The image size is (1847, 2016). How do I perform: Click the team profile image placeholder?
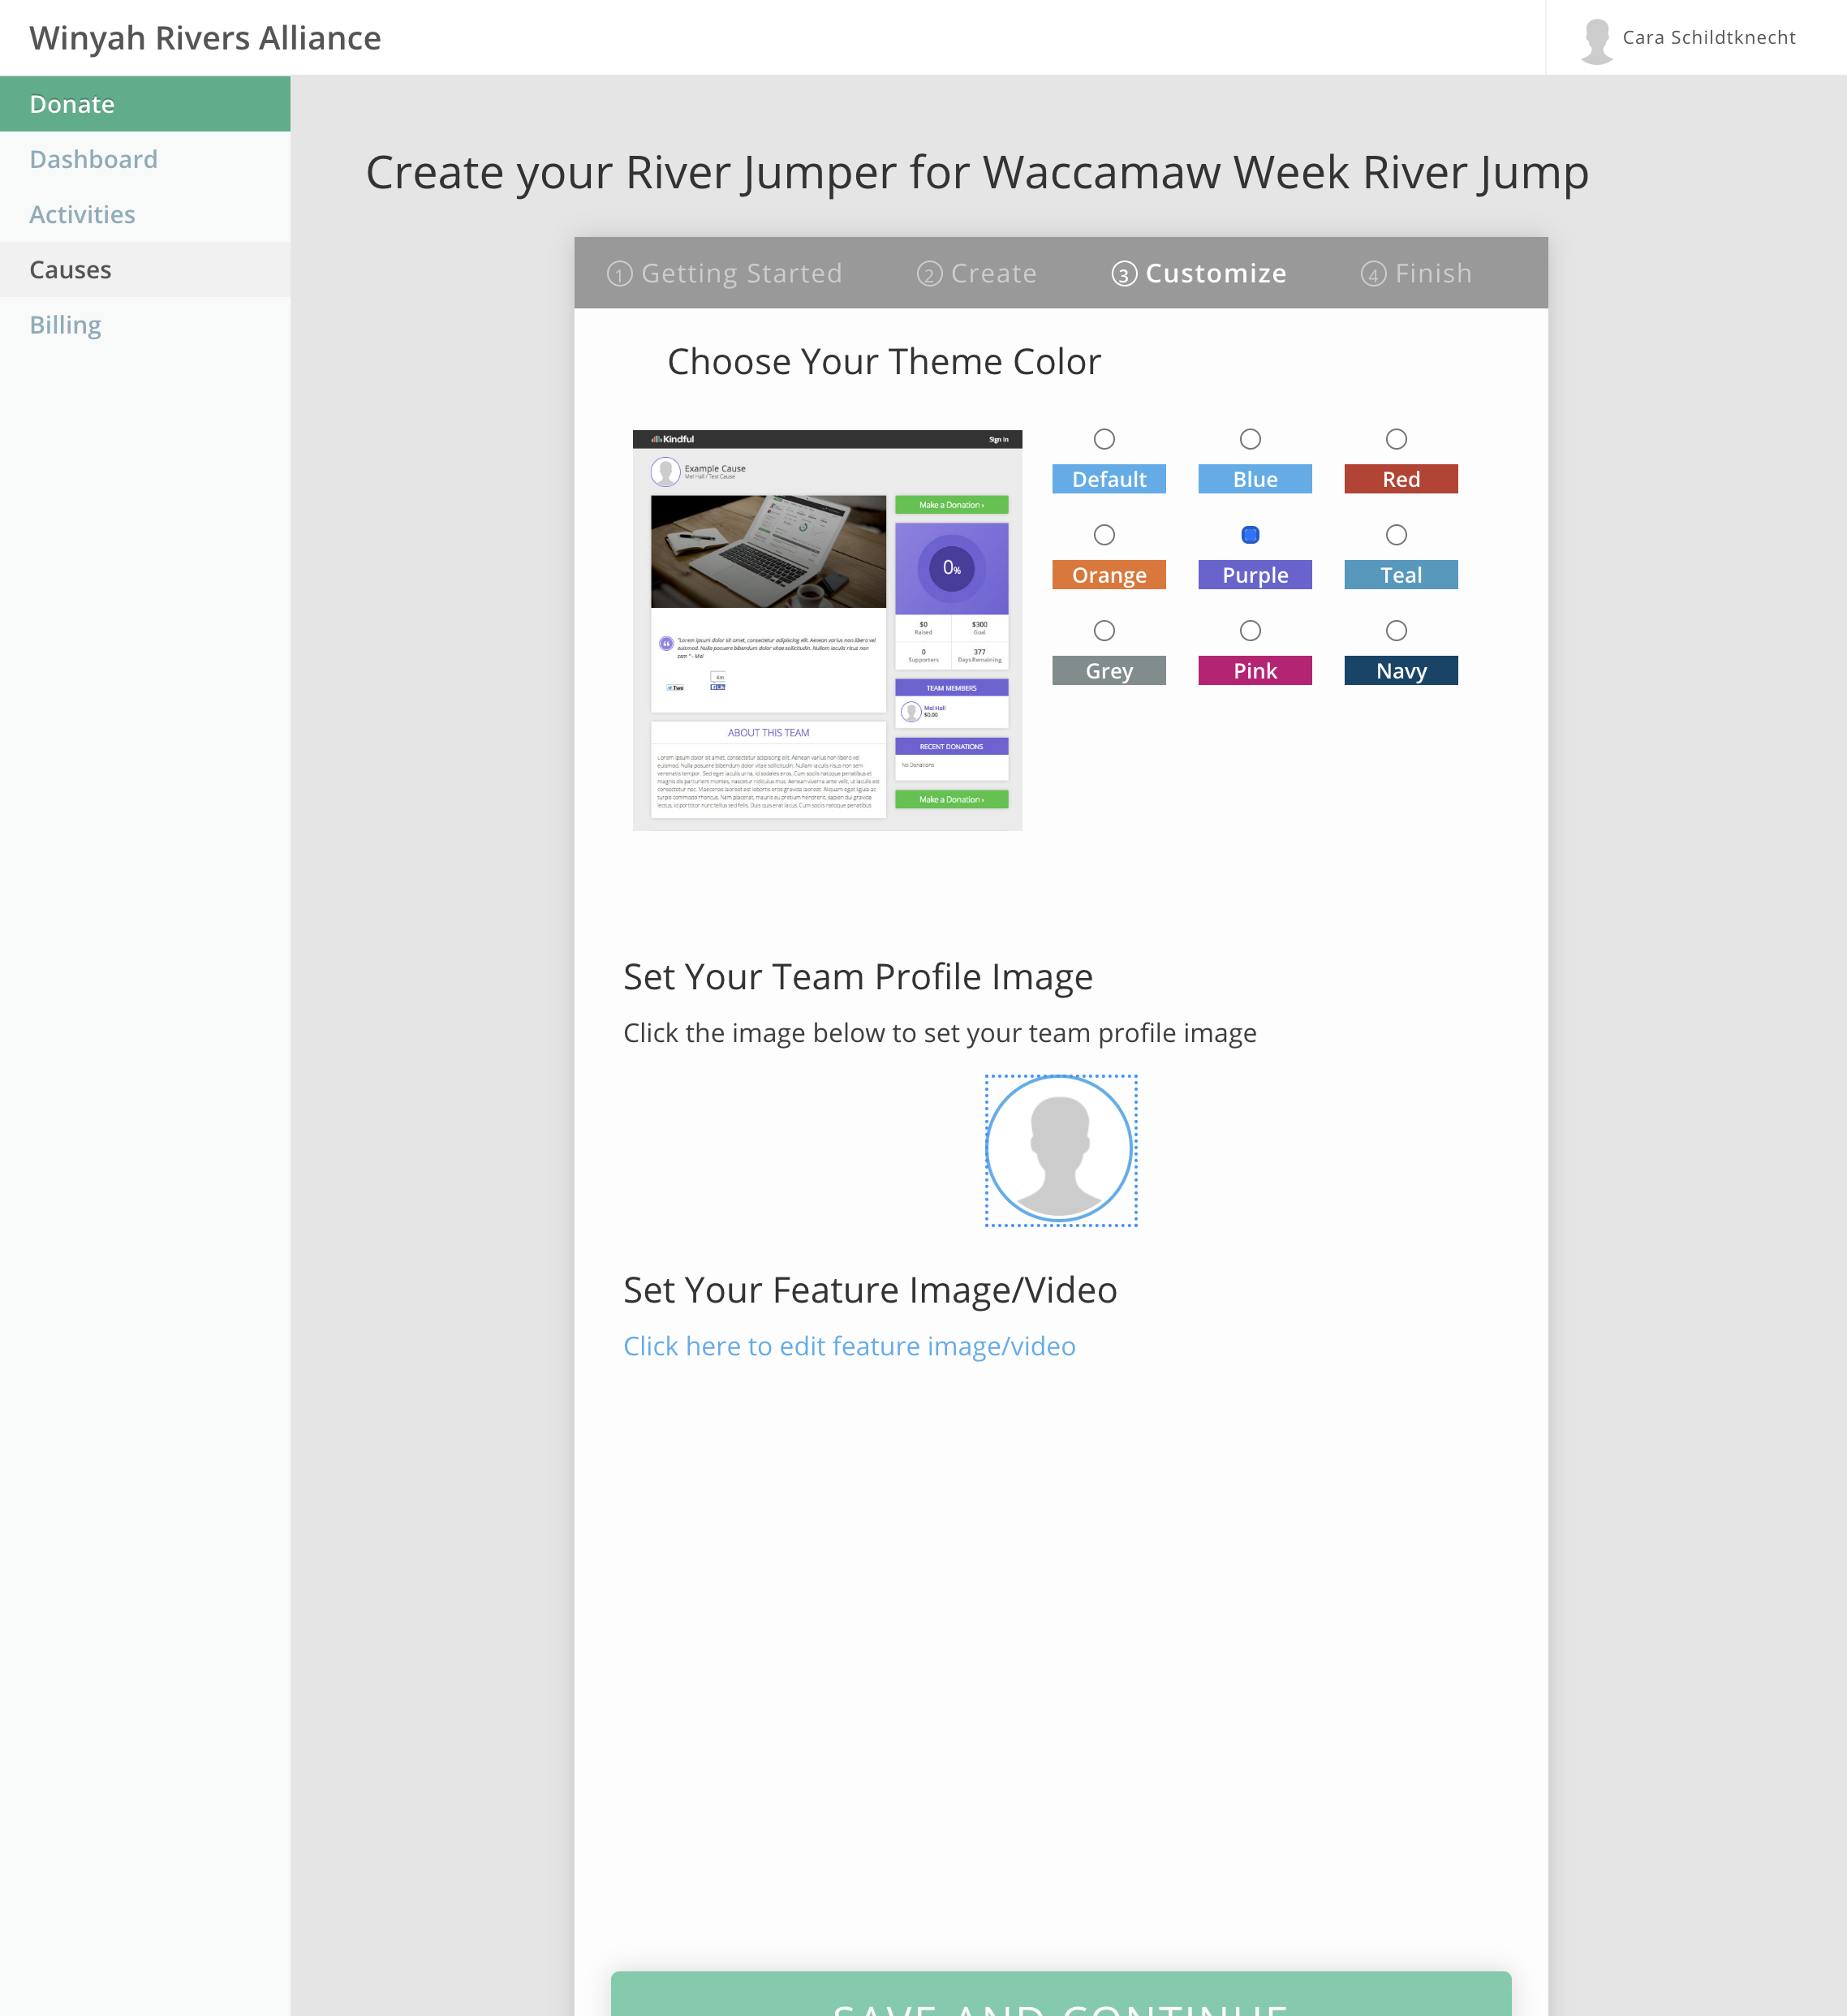tap(1060, 1150)
